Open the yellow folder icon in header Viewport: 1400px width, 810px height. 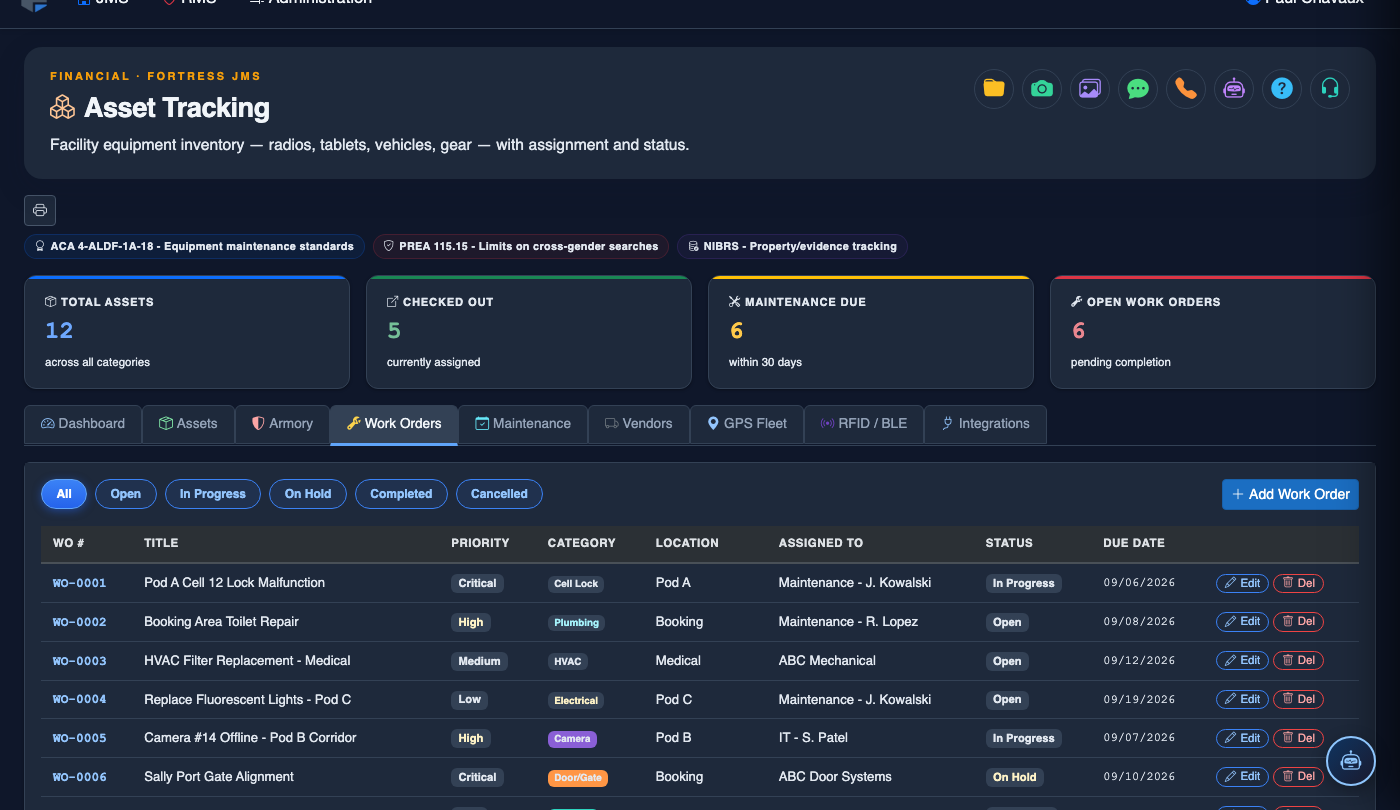994,89
